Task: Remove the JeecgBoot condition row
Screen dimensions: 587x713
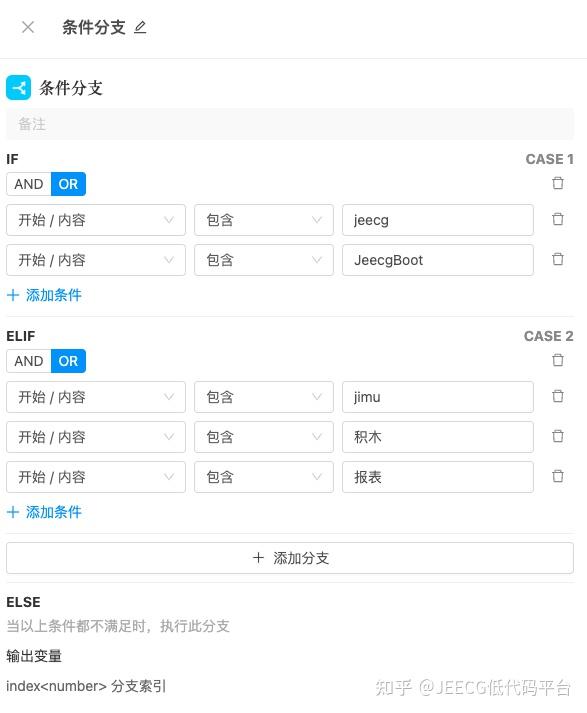Action: (557, 260)
